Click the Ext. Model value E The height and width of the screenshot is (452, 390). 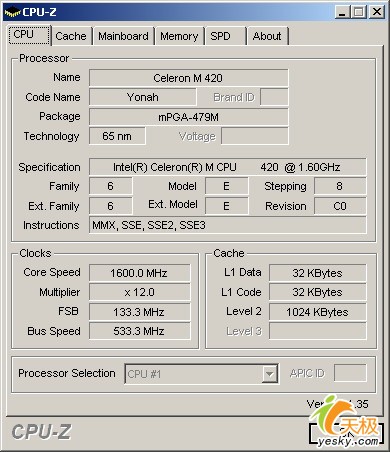coord(227,206)
